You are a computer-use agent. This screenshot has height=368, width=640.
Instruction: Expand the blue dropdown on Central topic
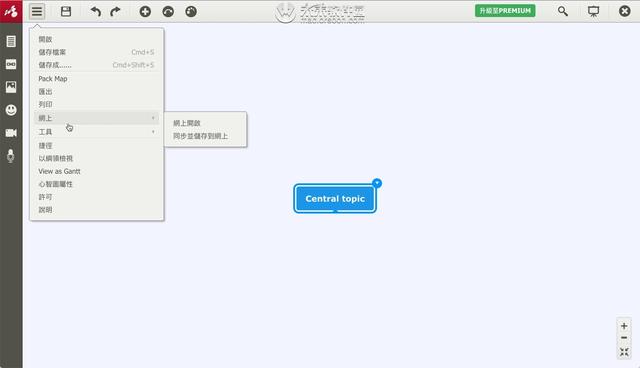pos(377,183)
